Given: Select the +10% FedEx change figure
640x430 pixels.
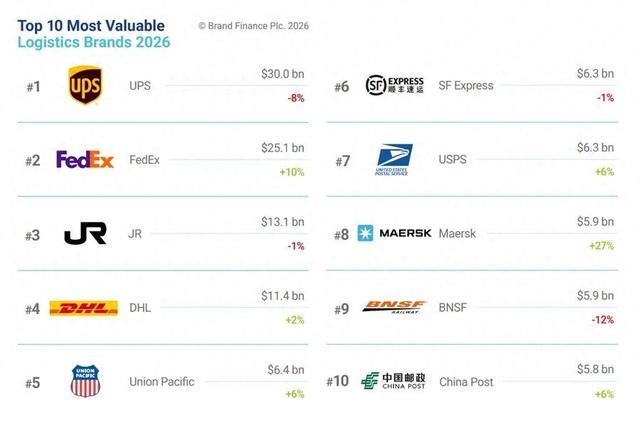Looking at the screenshot, I should click(x=292, y=172).
